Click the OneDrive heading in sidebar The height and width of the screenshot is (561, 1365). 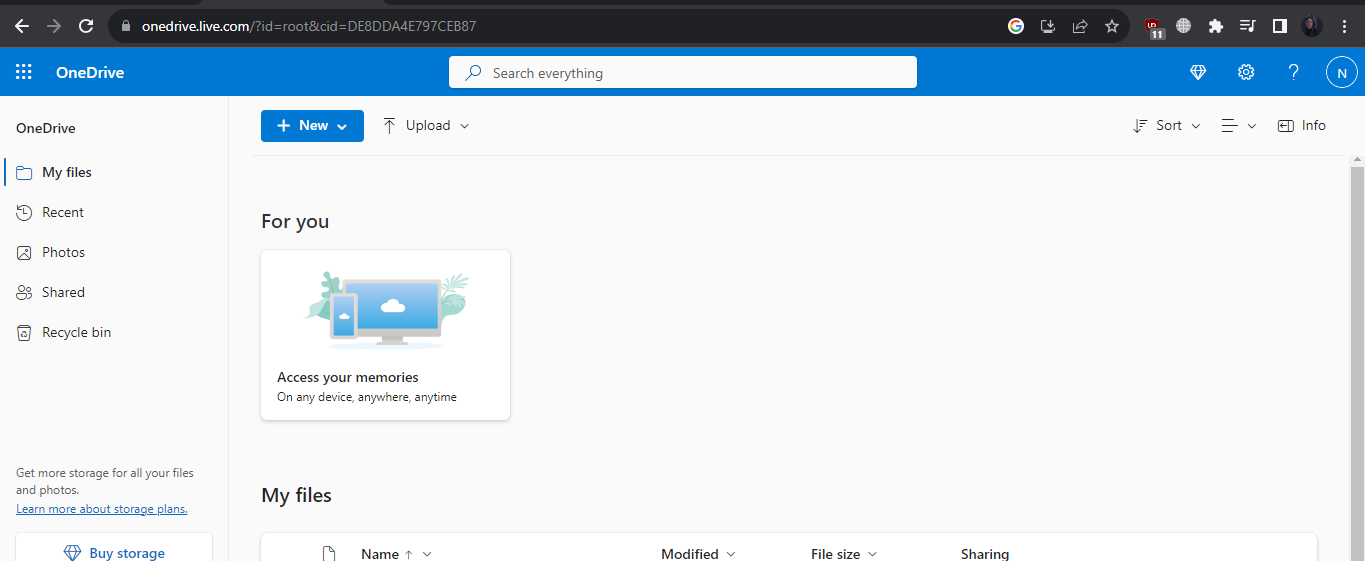(46, 128)
